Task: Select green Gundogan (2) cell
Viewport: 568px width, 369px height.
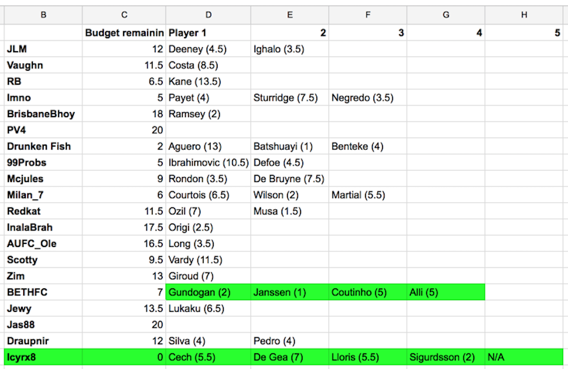Action: (x=208, y=292)
